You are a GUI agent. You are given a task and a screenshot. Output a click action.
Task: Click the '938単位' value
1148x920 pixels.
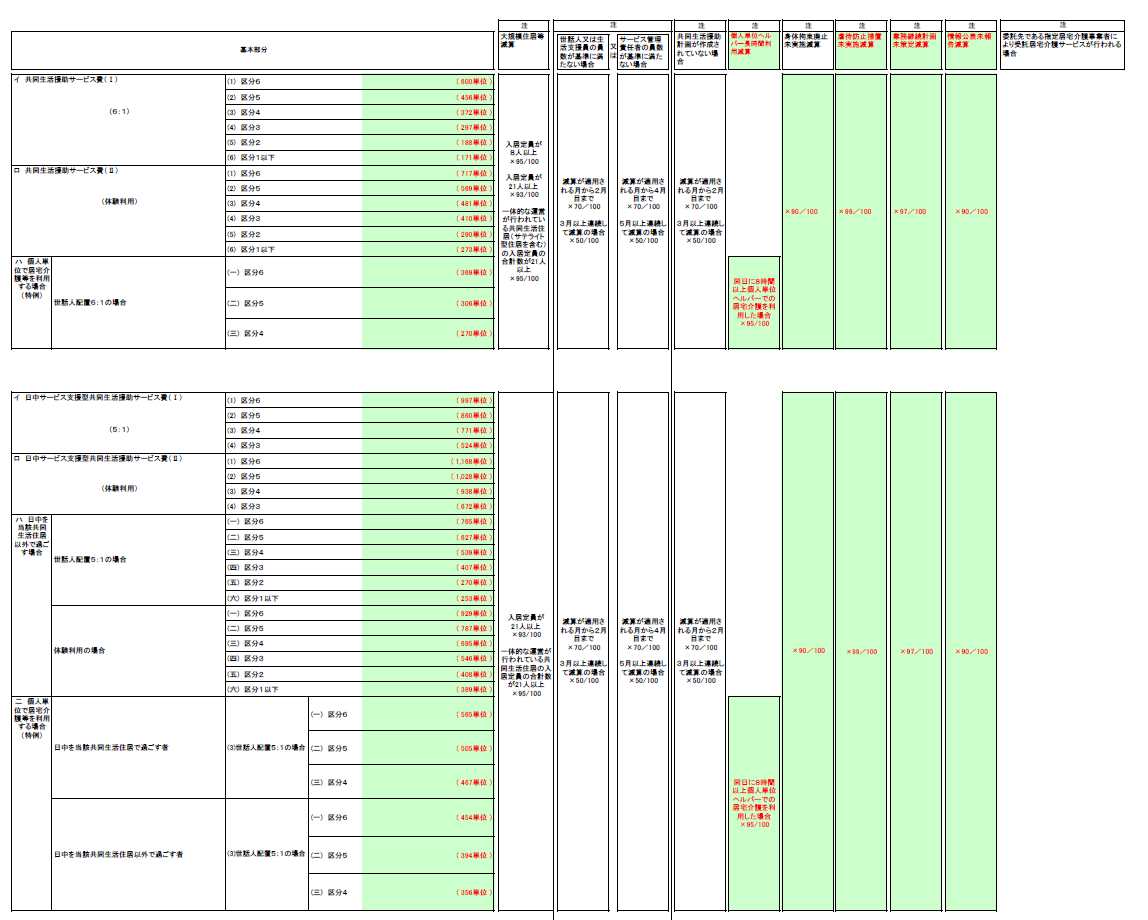474,492
